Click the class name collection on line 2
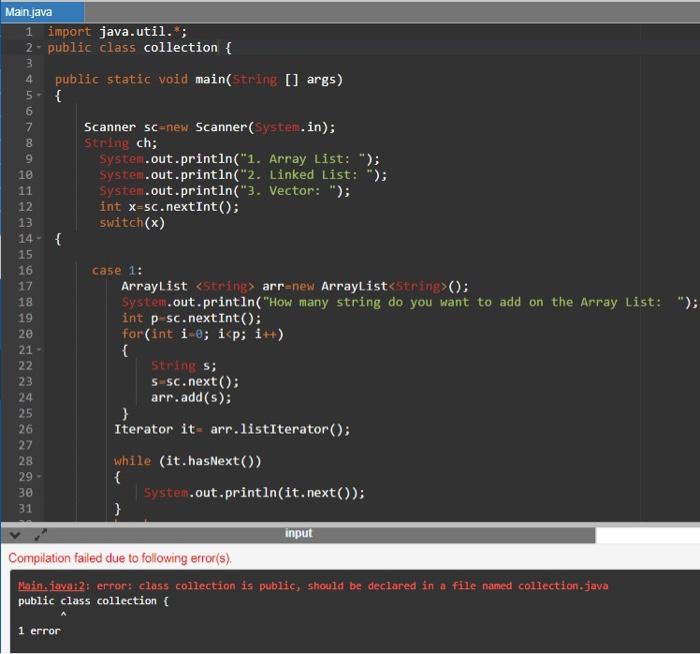 point(180,47)
